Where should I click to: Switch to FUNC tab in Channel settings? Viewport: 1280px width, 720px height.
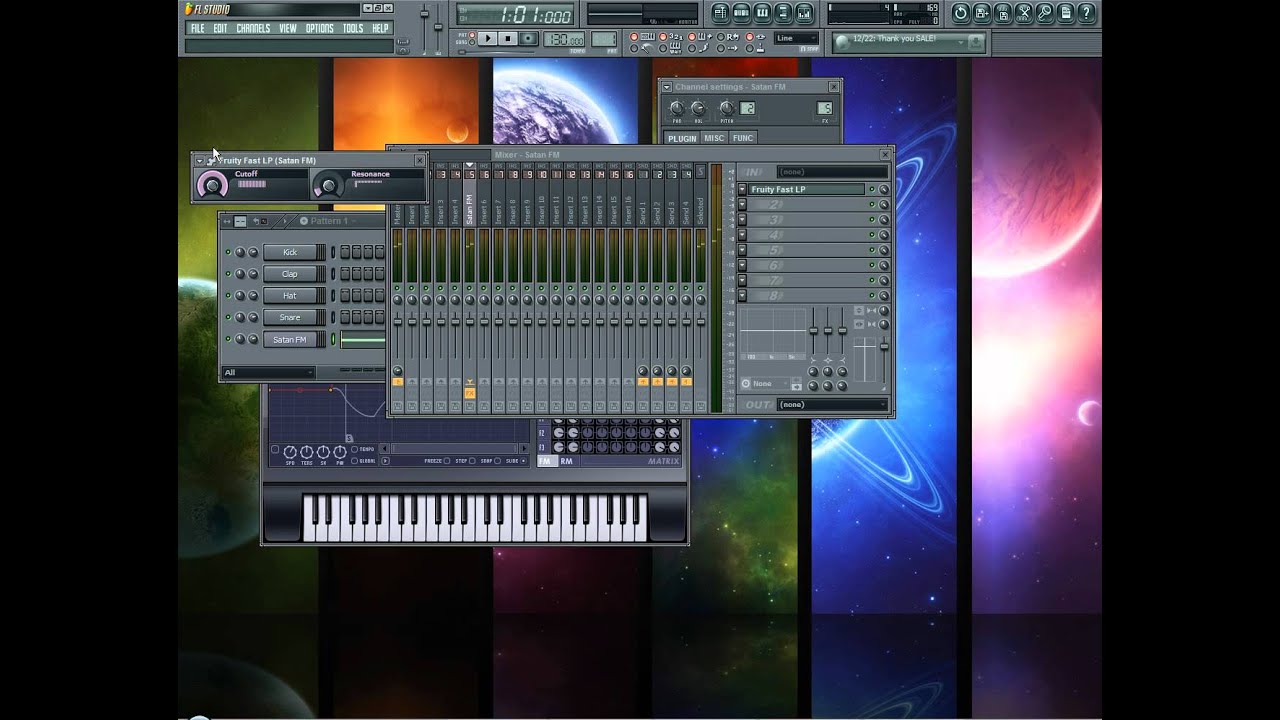743,138
